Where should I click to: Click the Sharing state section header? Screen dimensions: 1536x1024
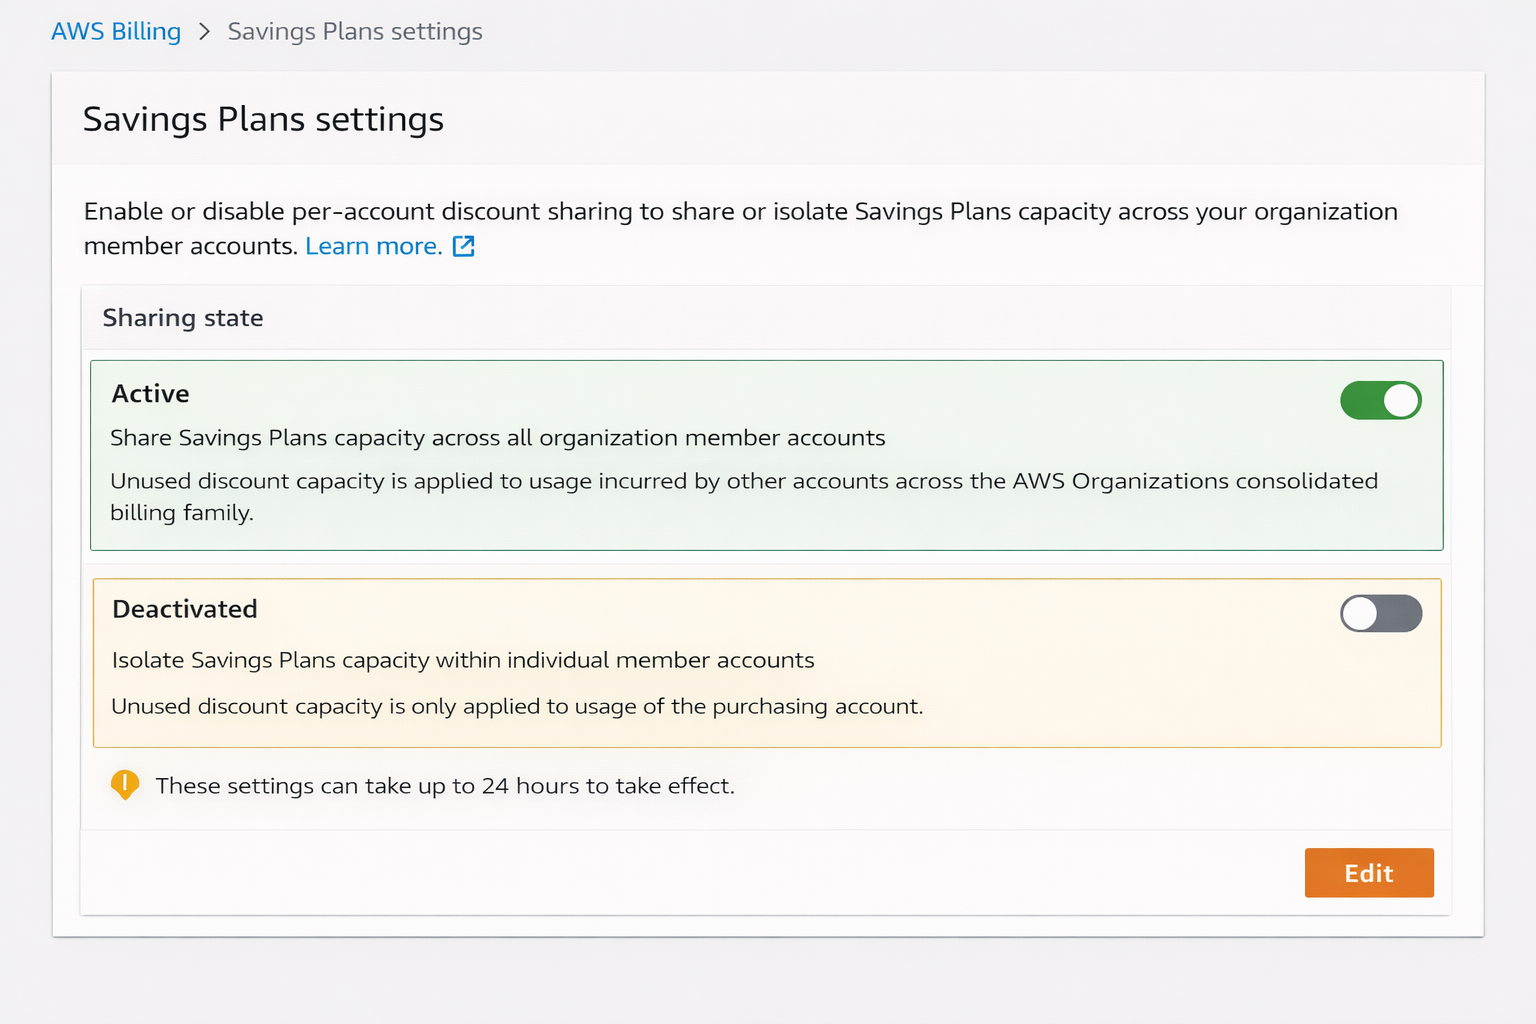click(183, 318)
